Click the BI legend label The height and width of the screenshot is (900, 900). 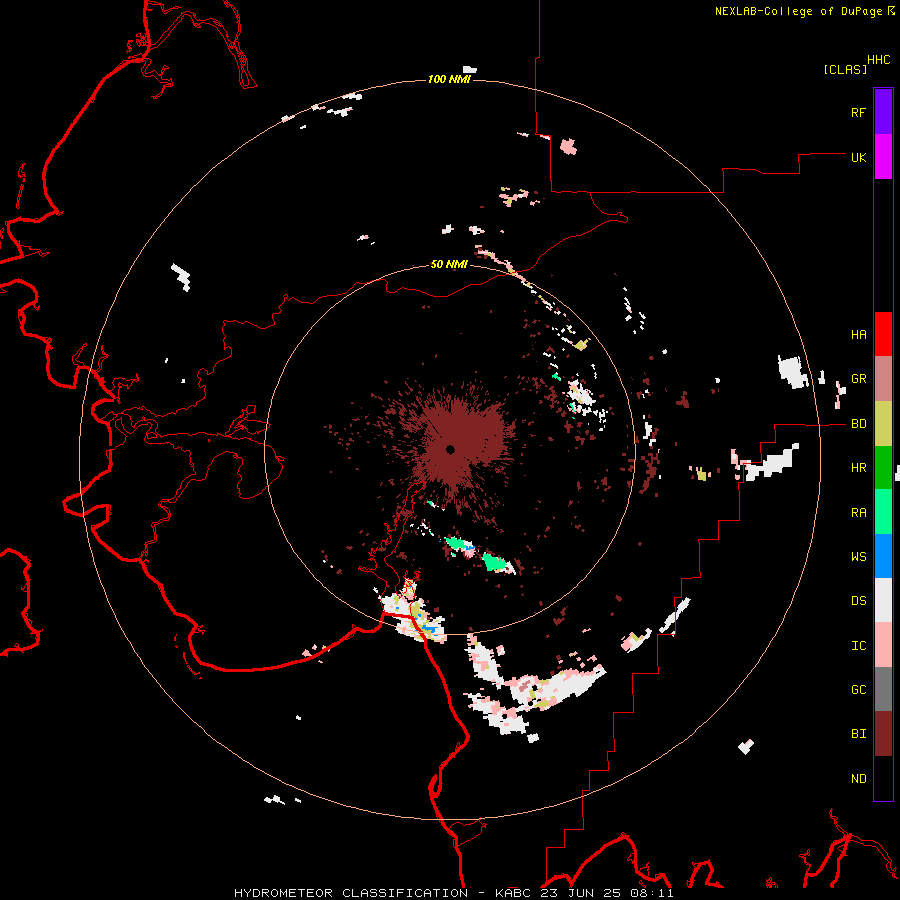point(858,734)
